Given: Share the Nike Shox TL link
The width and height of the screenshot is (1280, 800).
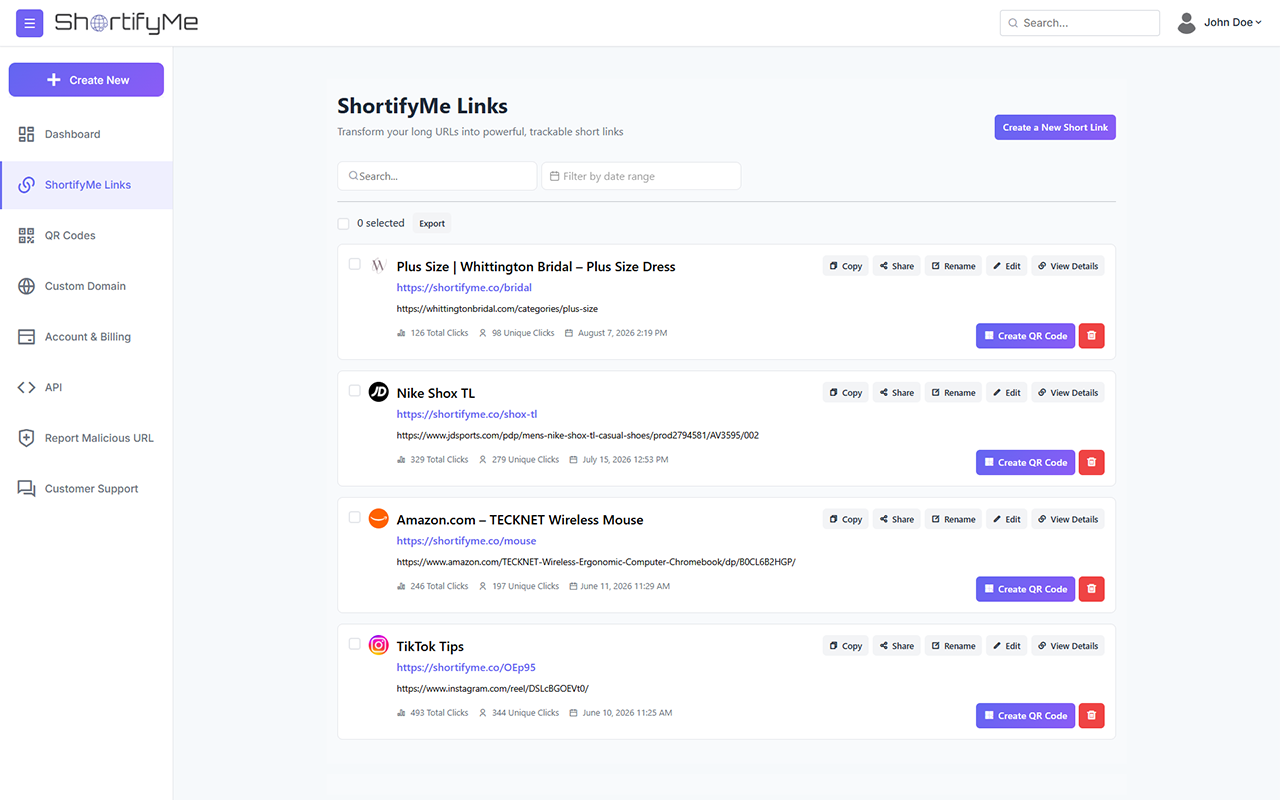Looking at the screenshot, I should (x=897, y=393).
